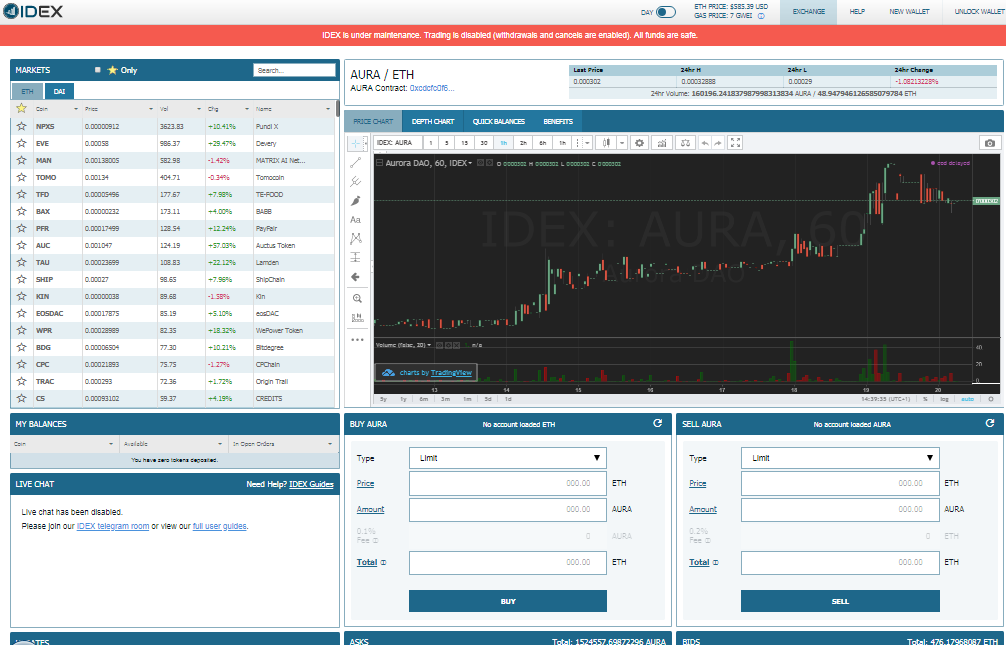Select the zoom-in magnifier tool
This screenshot has height=645, width=1006.
[357, 298]
